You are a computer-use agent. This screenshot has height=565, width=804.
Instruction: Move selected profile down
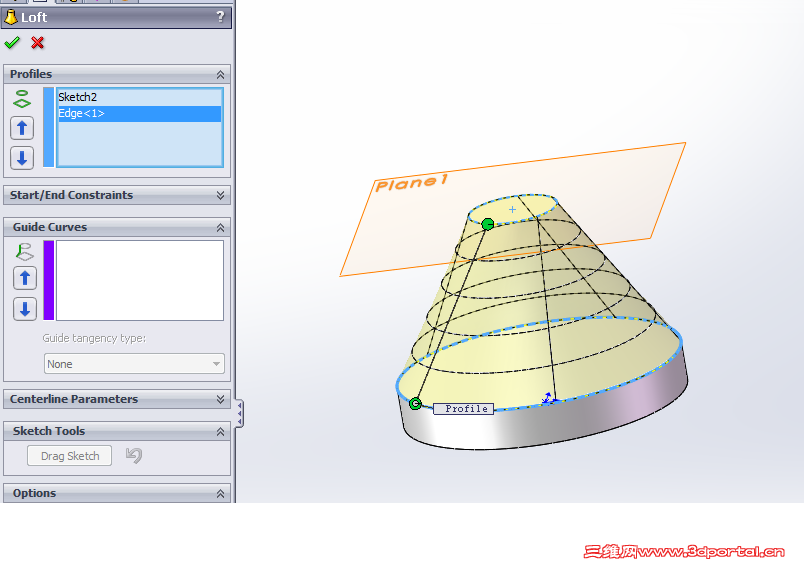pos(22,158)
